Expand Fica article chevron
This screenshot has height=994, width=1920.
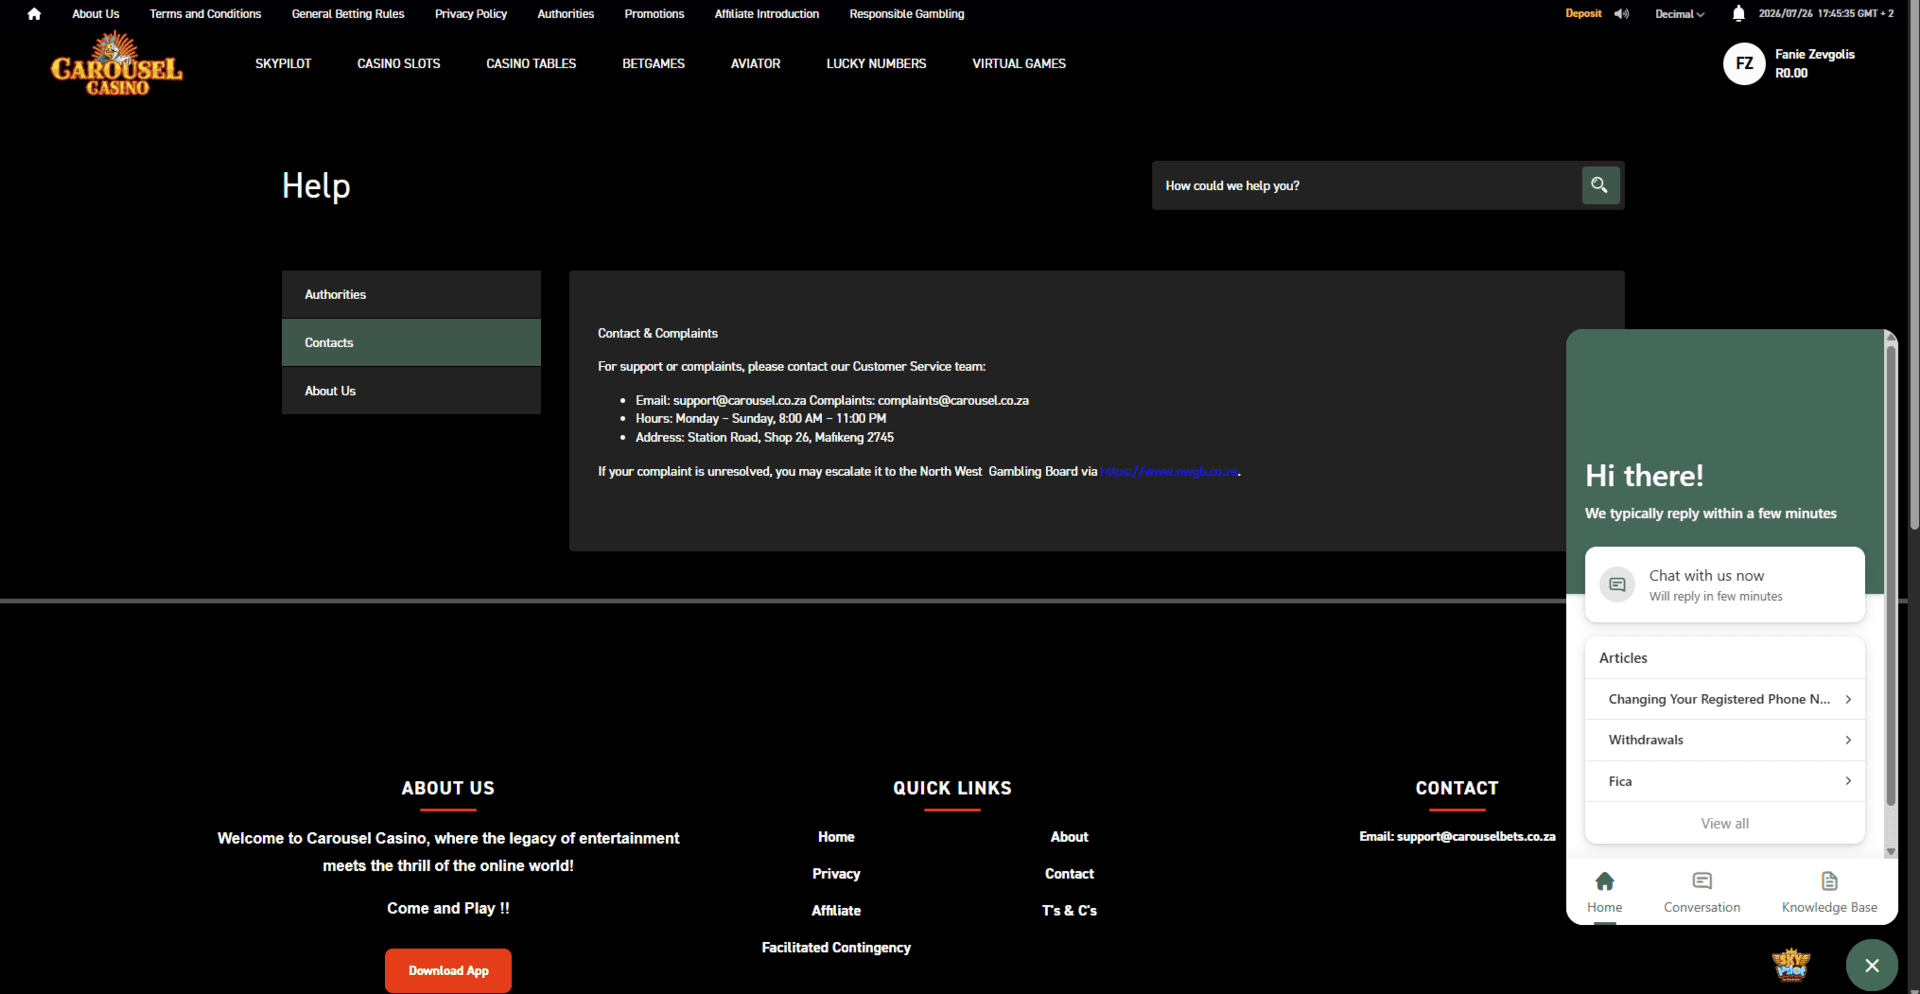tap(1848, 781)
